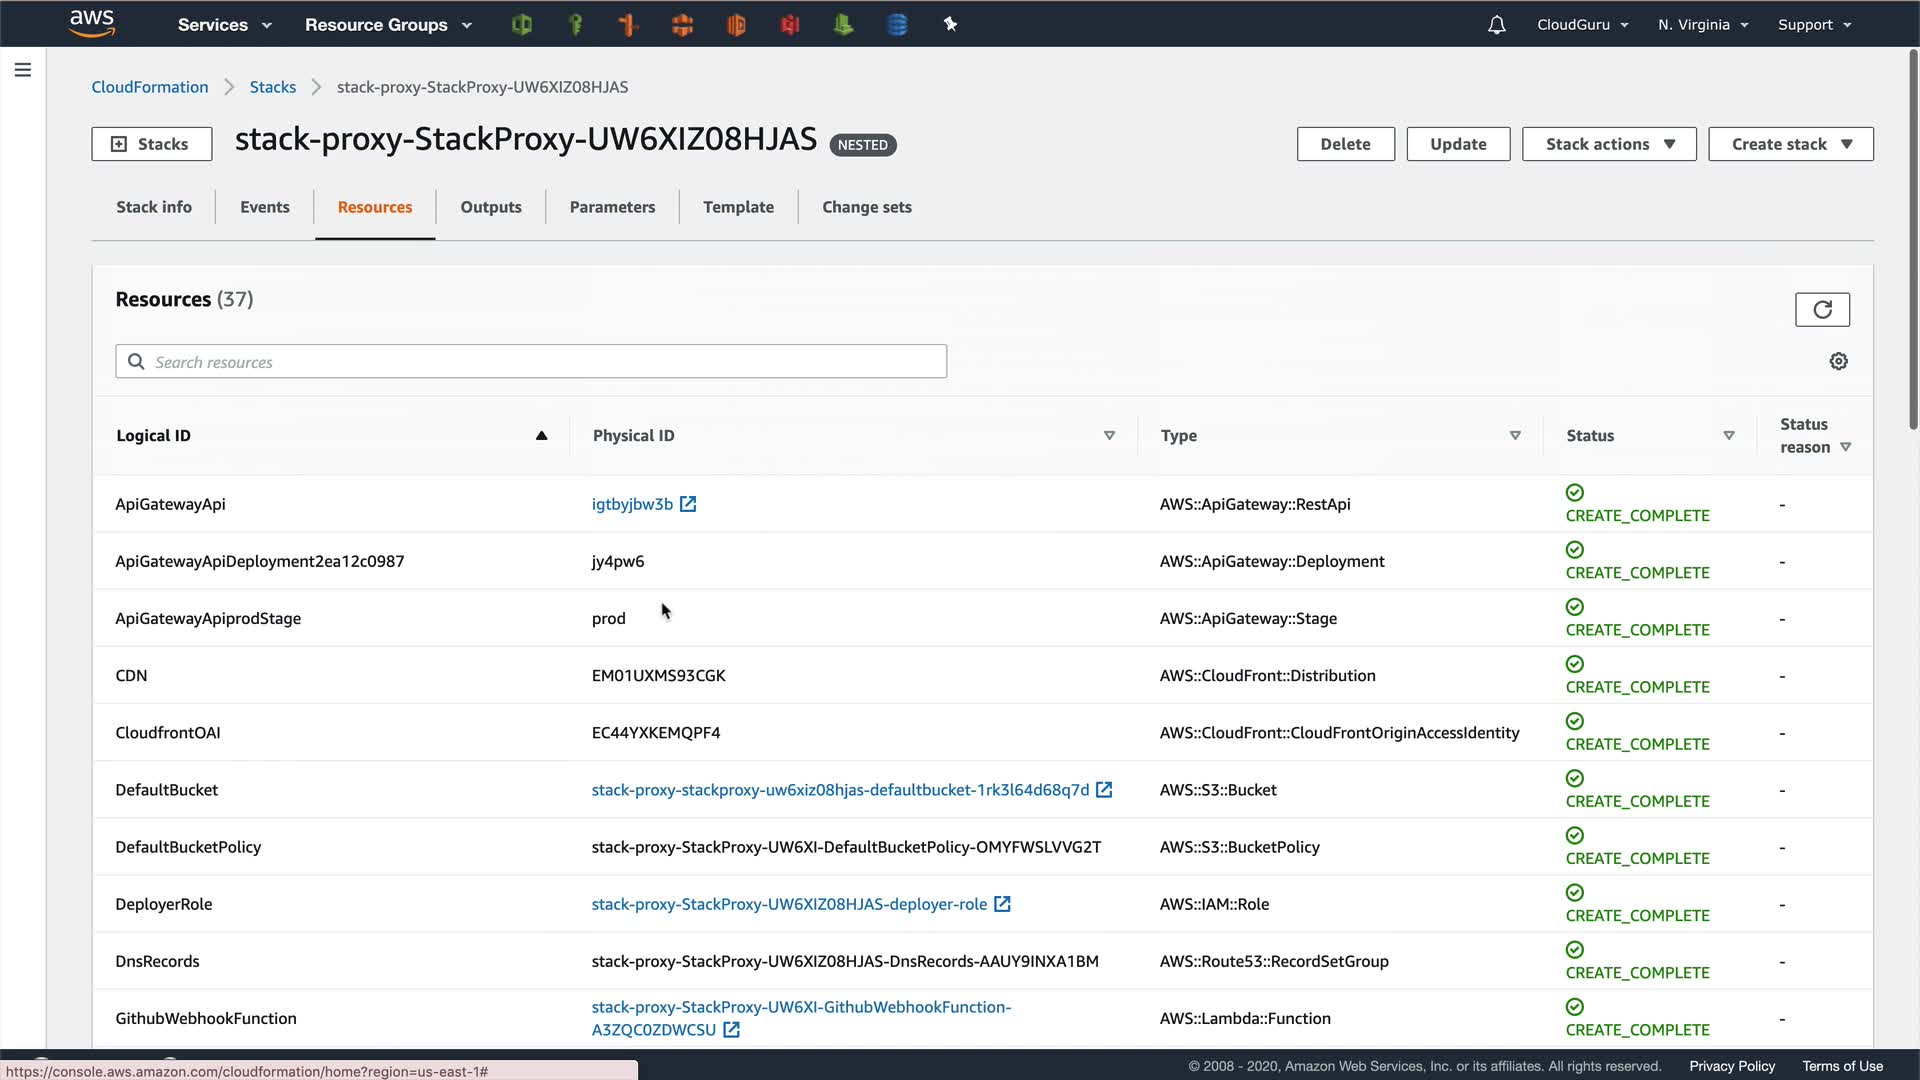
Task: Switch to the Template tab
Action: point(738,207)
